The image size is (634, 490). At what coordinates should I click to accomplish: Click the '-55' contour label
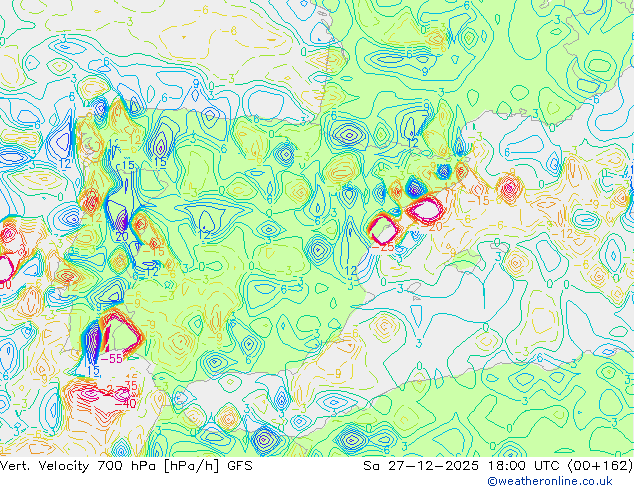(111, 359)
